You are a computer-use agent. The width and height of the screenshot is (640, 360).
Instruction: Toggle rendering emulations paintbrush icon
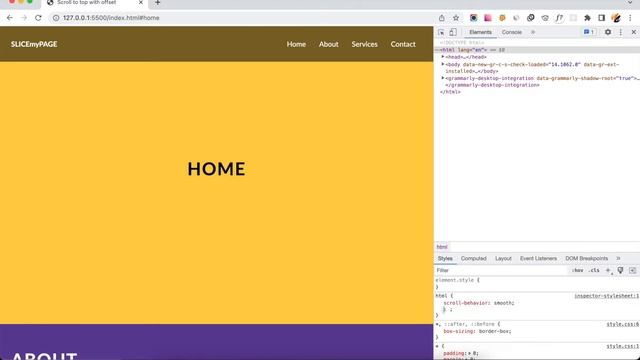coord(620,270)
